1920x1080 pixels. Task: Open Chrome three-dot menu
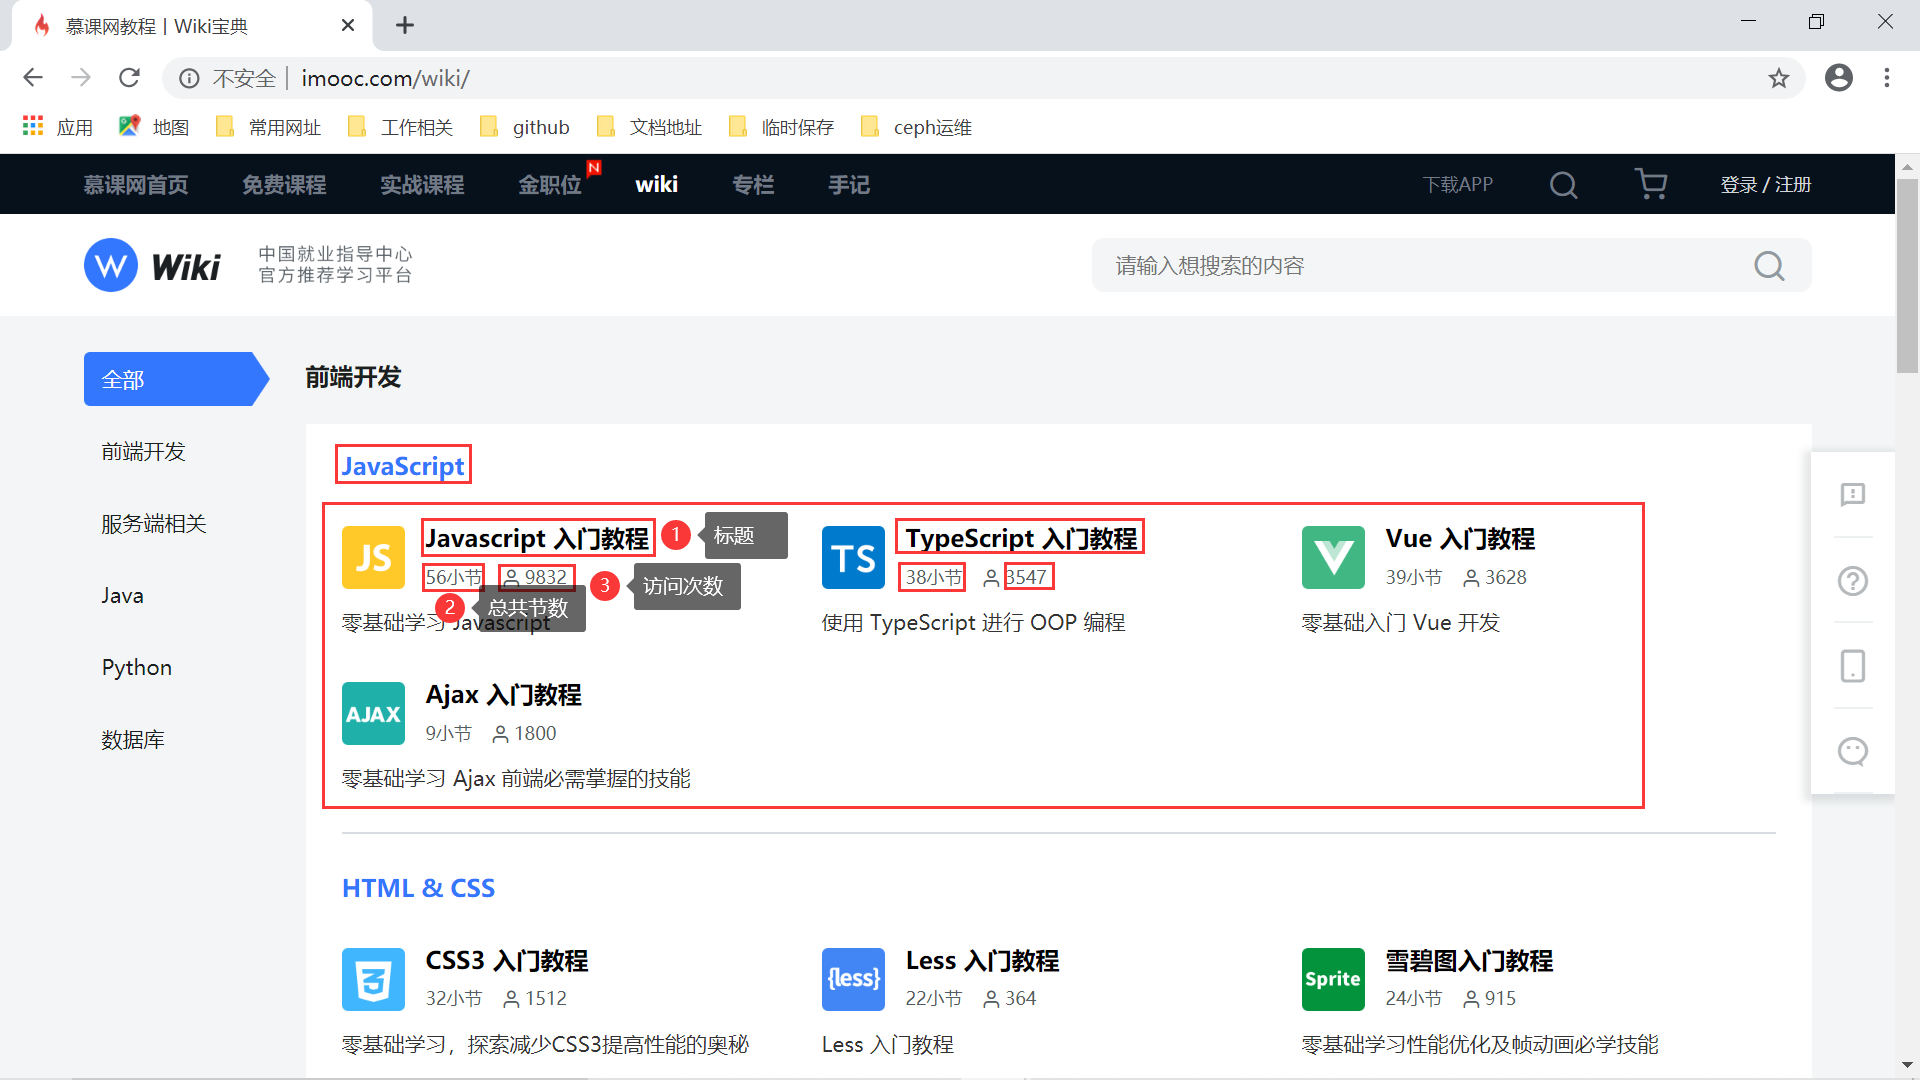pyautogui.click(x=1886, y=78)
